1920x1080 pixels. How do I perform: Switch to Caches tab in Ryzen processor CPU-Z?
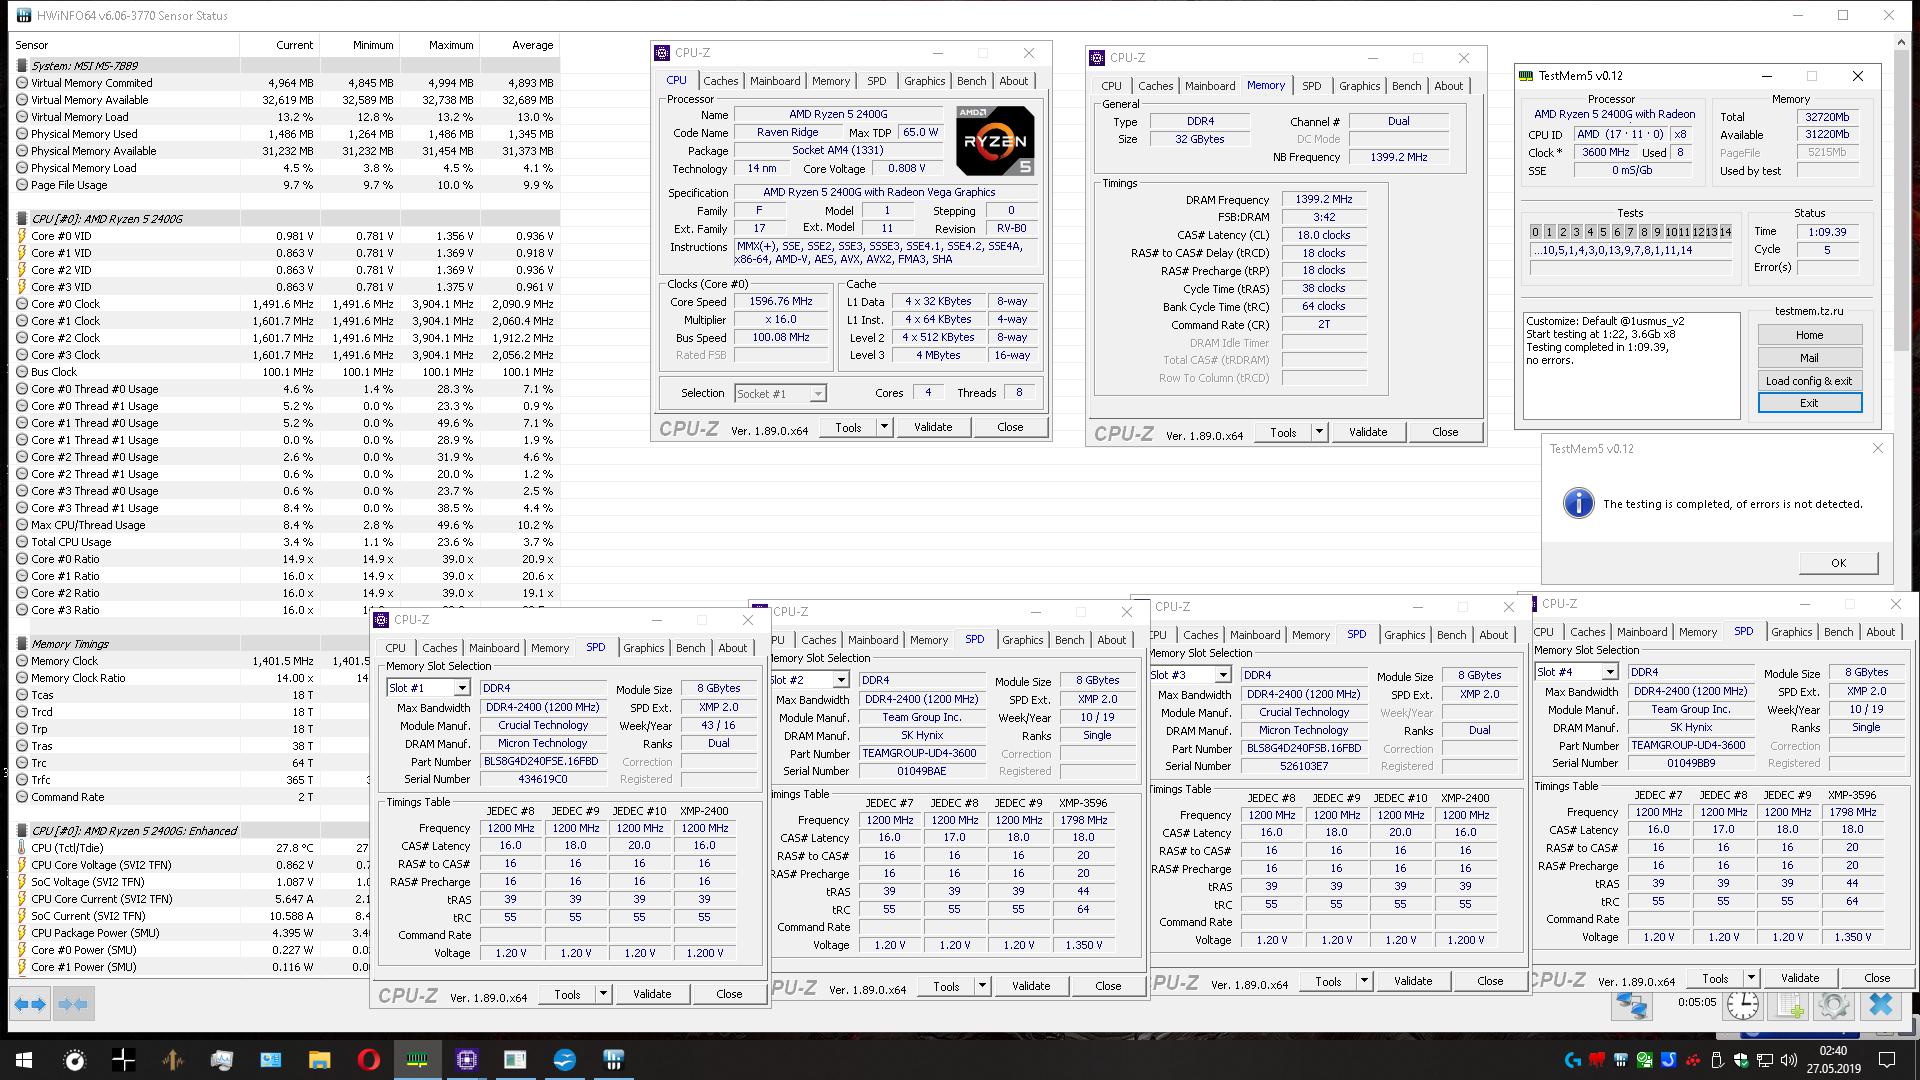[x=720, y=81]
